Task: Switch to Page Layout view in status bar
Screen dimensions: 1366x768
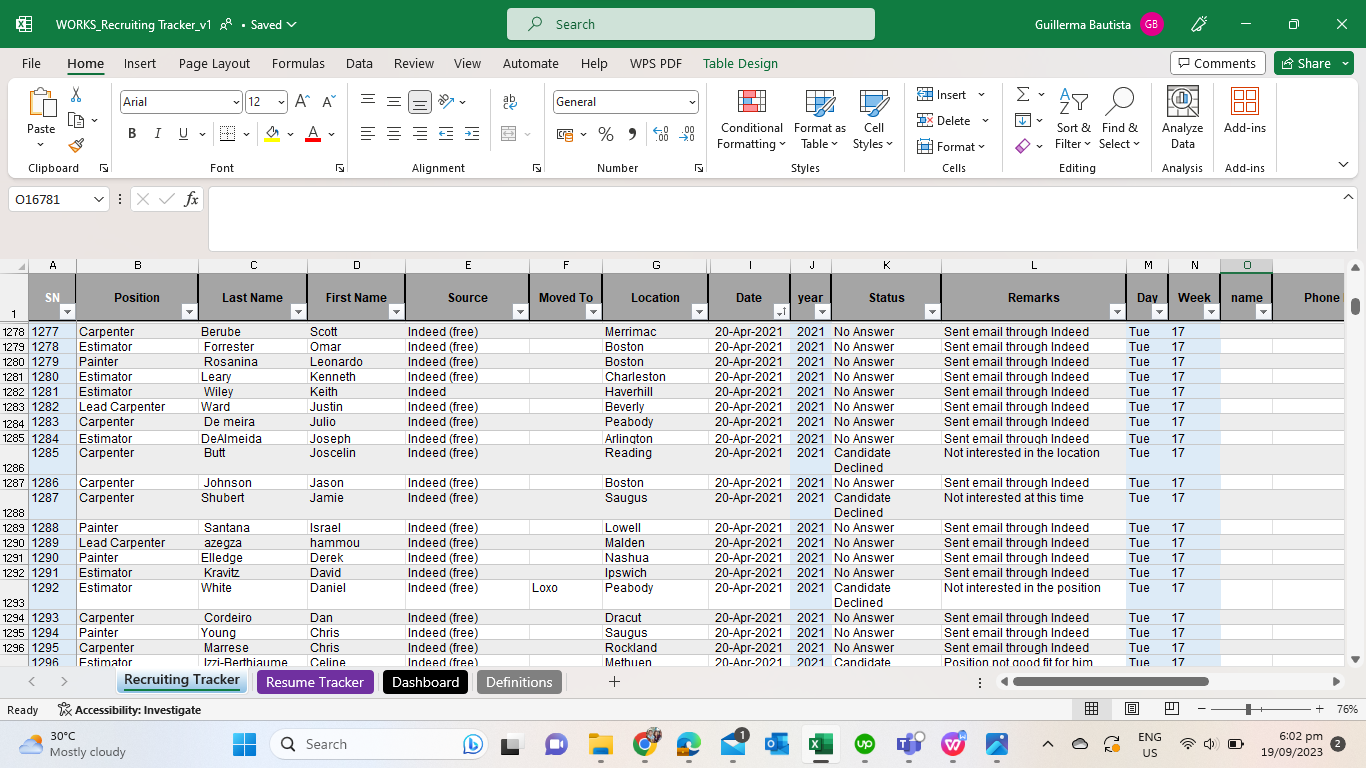Action: (1132, 709)
